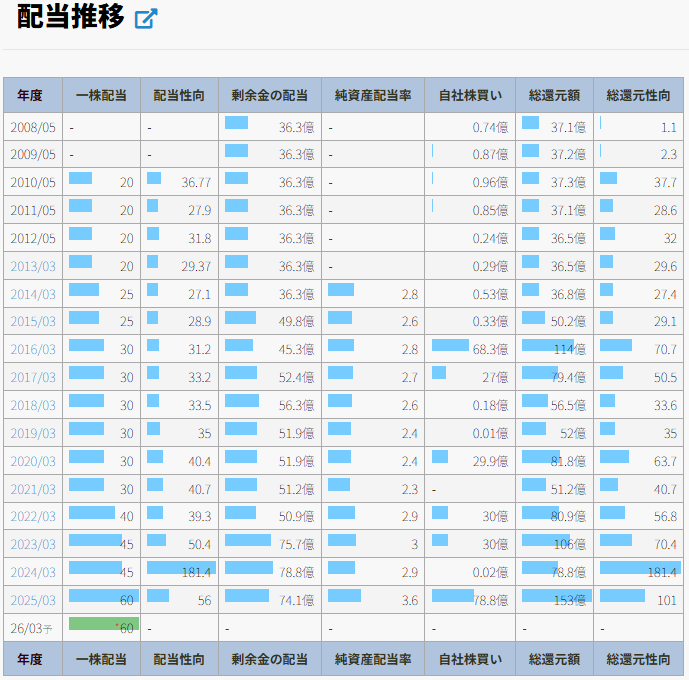This screenshot has height=680, width=689.
Task: Click the 2019/03 year link
Action: point(32,433)
